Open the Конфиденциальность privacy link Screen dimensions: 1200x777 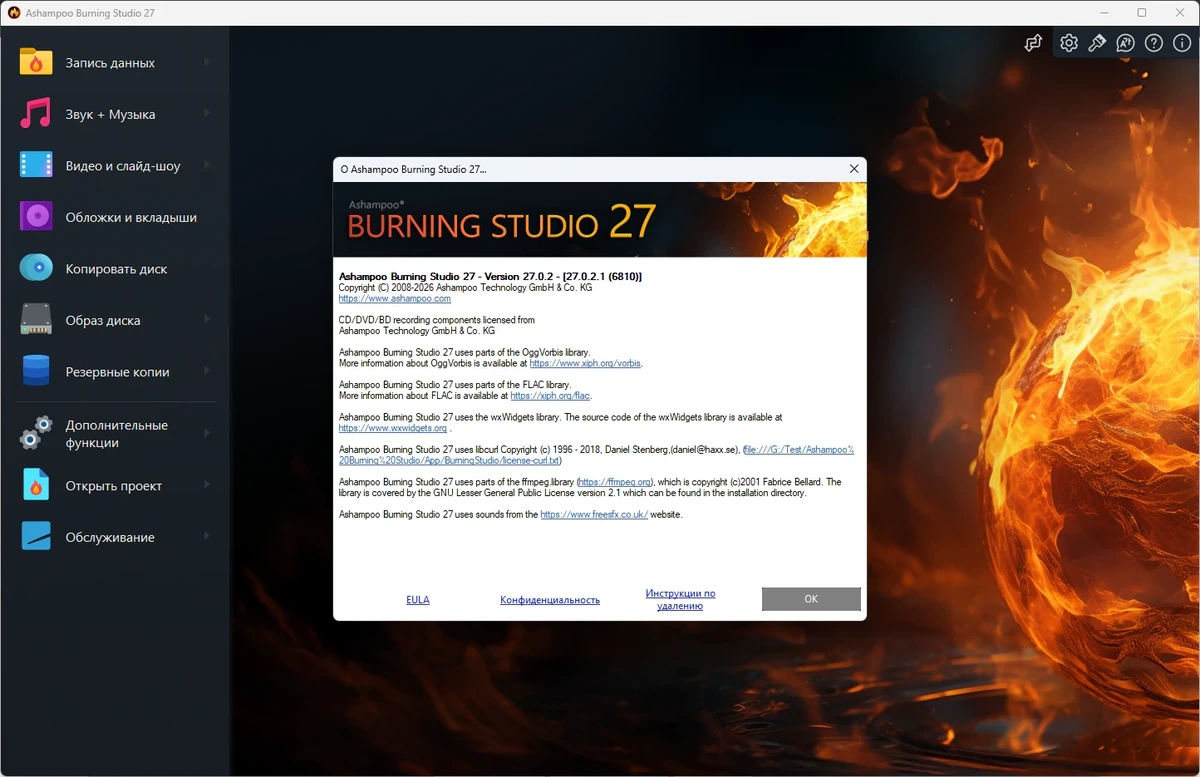pos(550,600)
